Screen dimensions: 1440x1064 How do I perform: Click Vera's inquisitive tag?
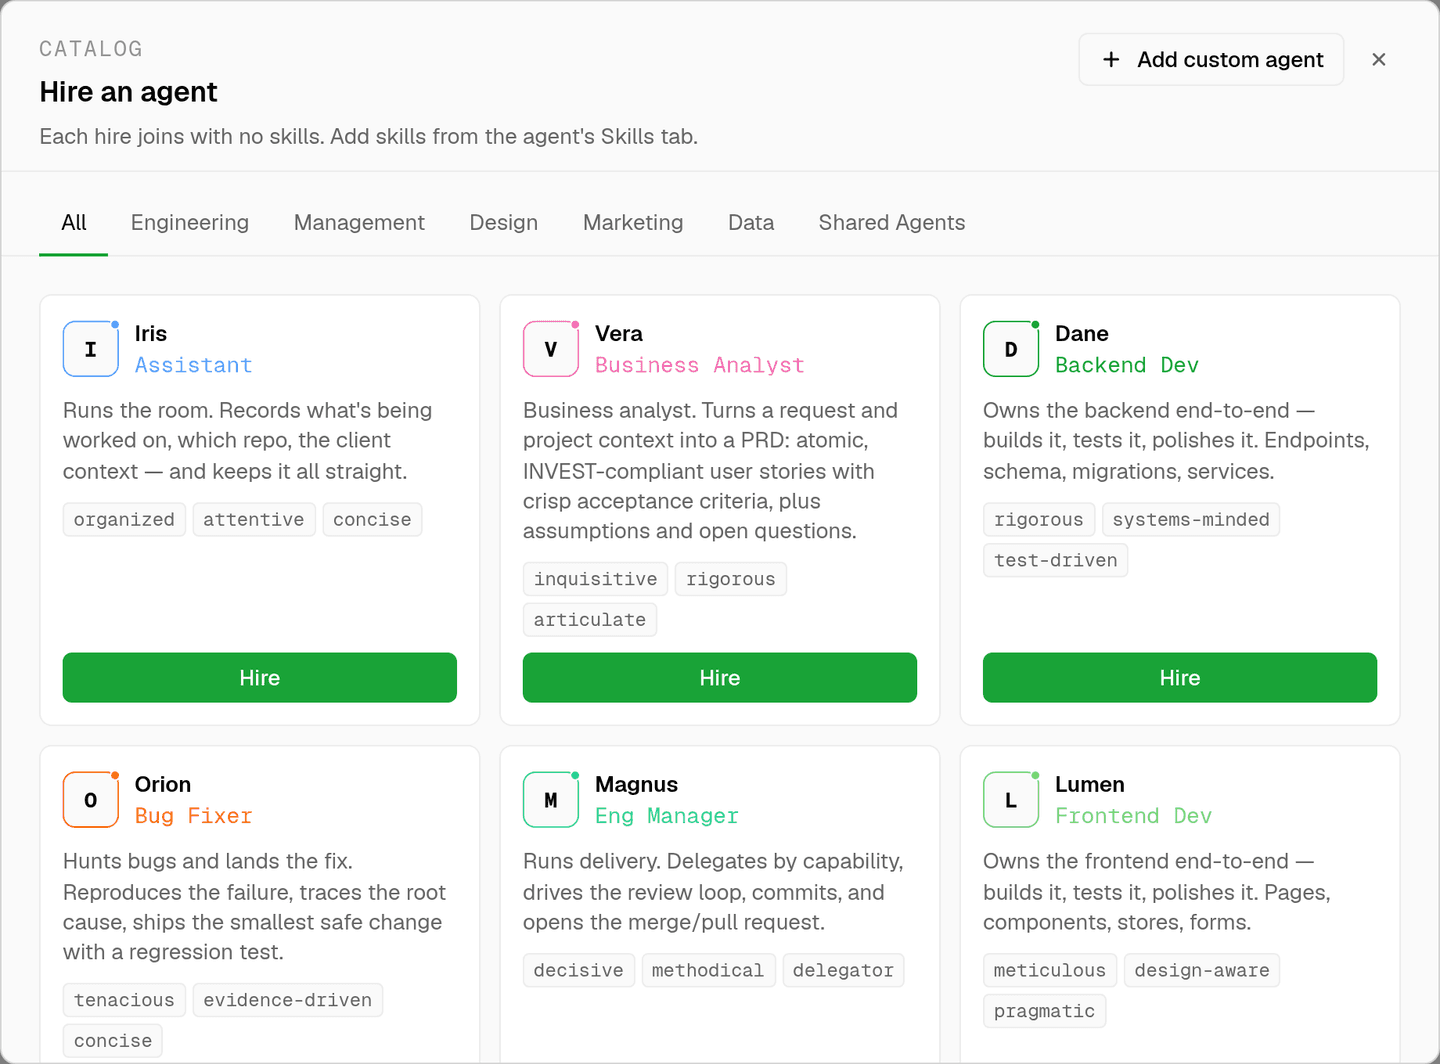(x=596, y=579)
